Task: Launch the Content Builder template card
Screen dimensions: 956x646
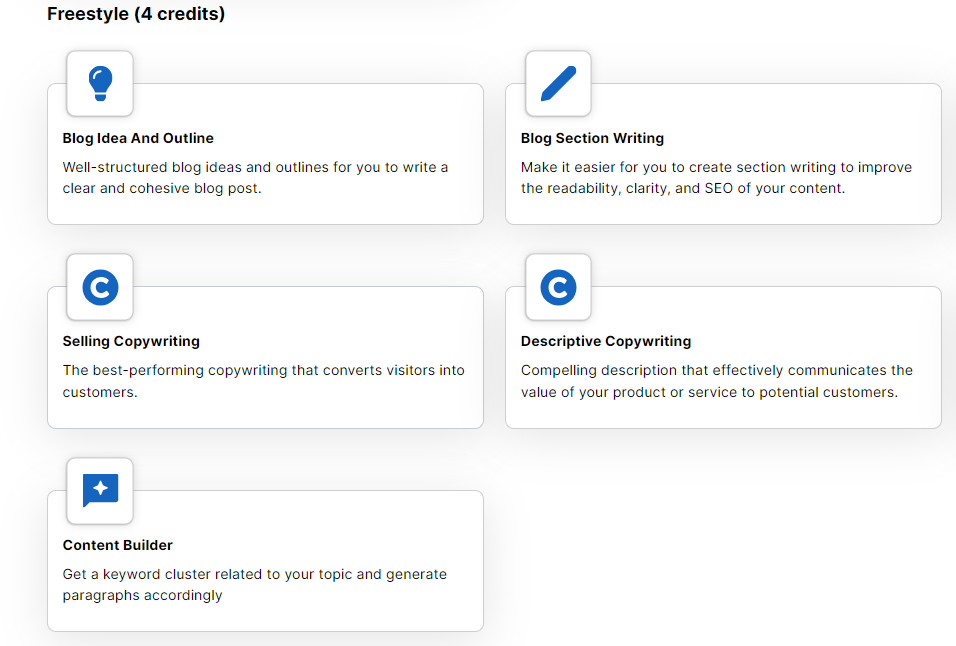Action: click(265, 561)
